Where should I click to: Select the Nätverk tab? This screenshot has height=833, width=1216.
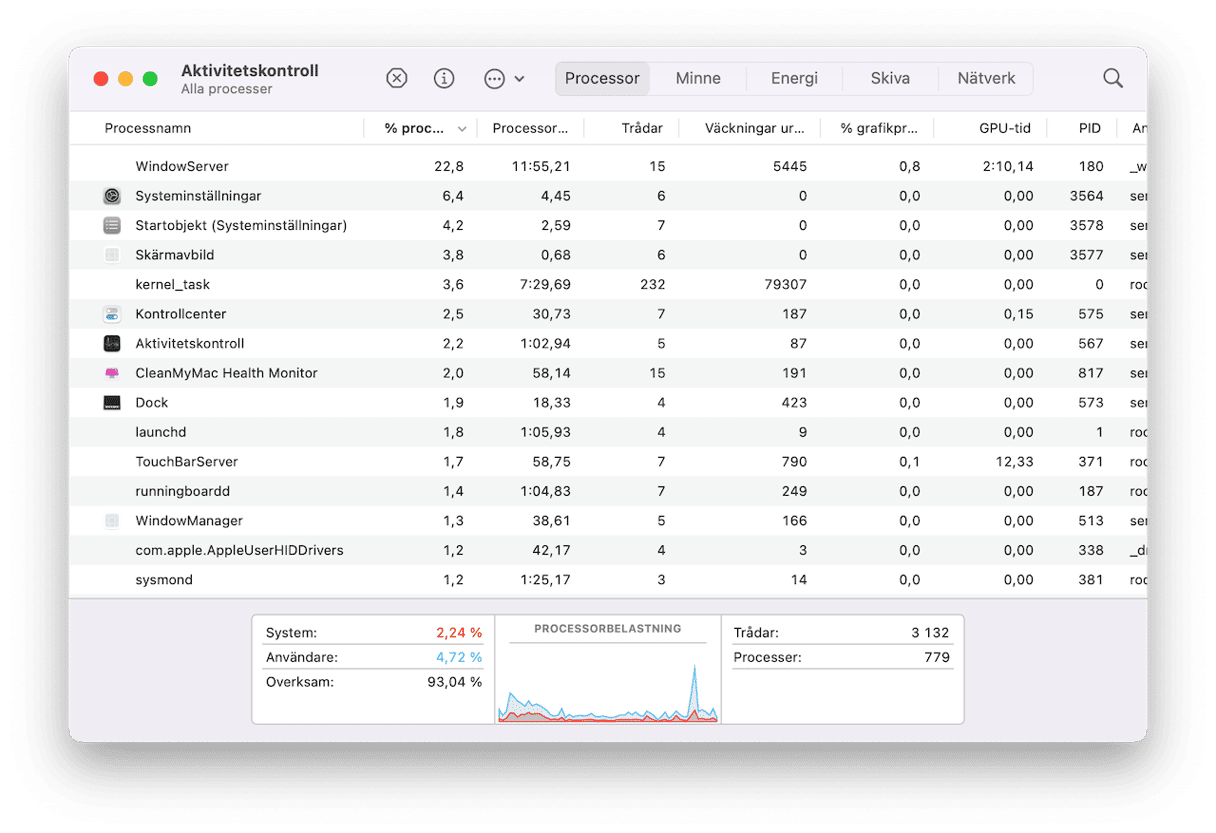point(986,78)
